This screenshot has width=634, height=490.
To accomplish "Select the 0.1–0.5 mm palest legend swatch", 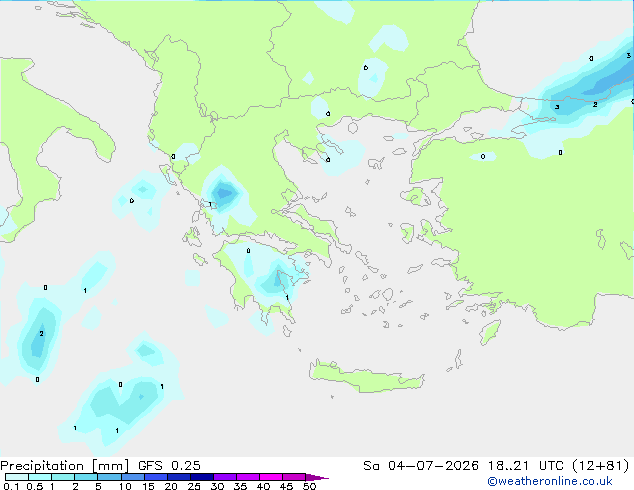I will (x=17, y=477).
